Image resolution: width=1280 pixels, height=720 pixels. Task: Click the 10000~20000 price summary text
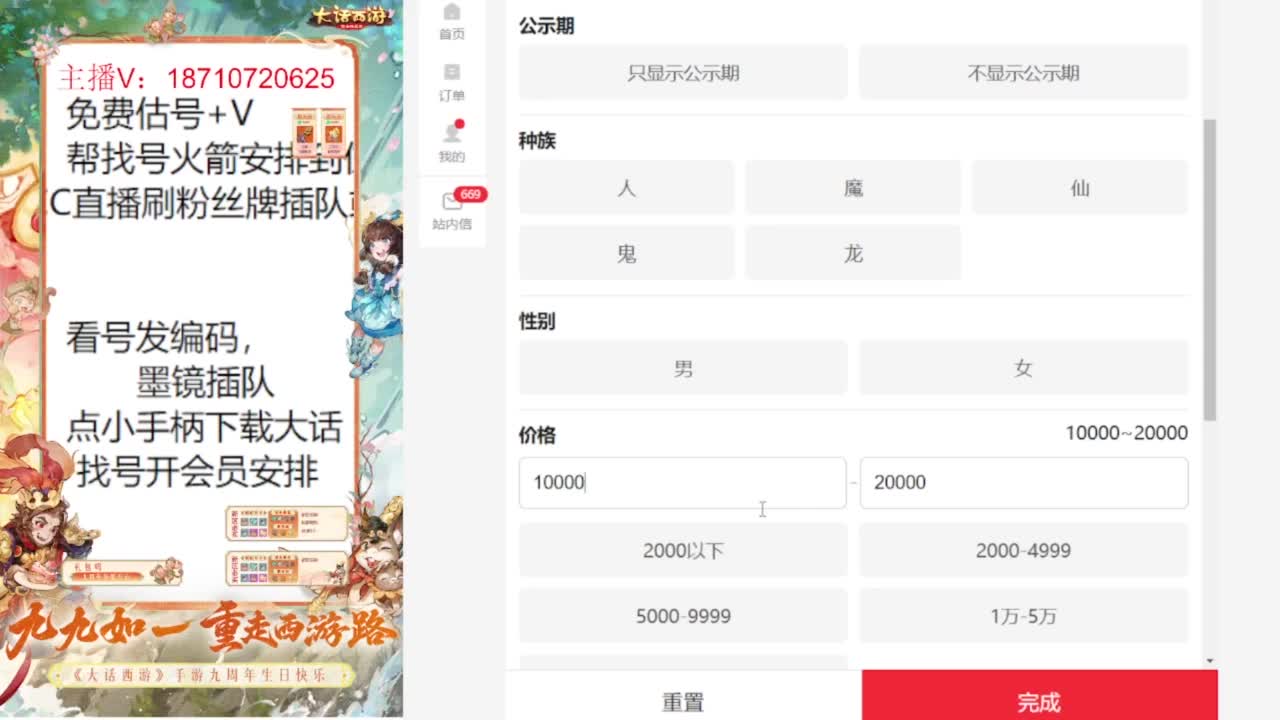1126,433
